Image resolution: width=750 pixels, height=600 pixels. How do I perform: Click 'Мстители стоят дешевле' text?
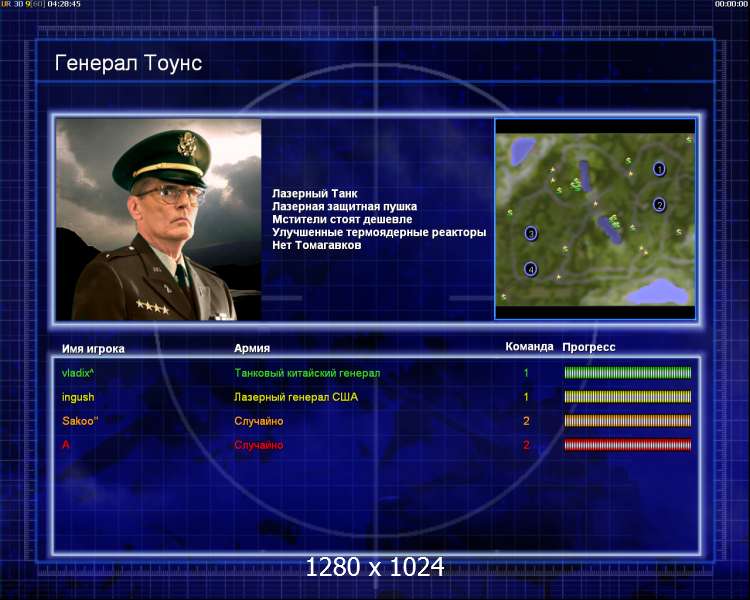point(342,219)
